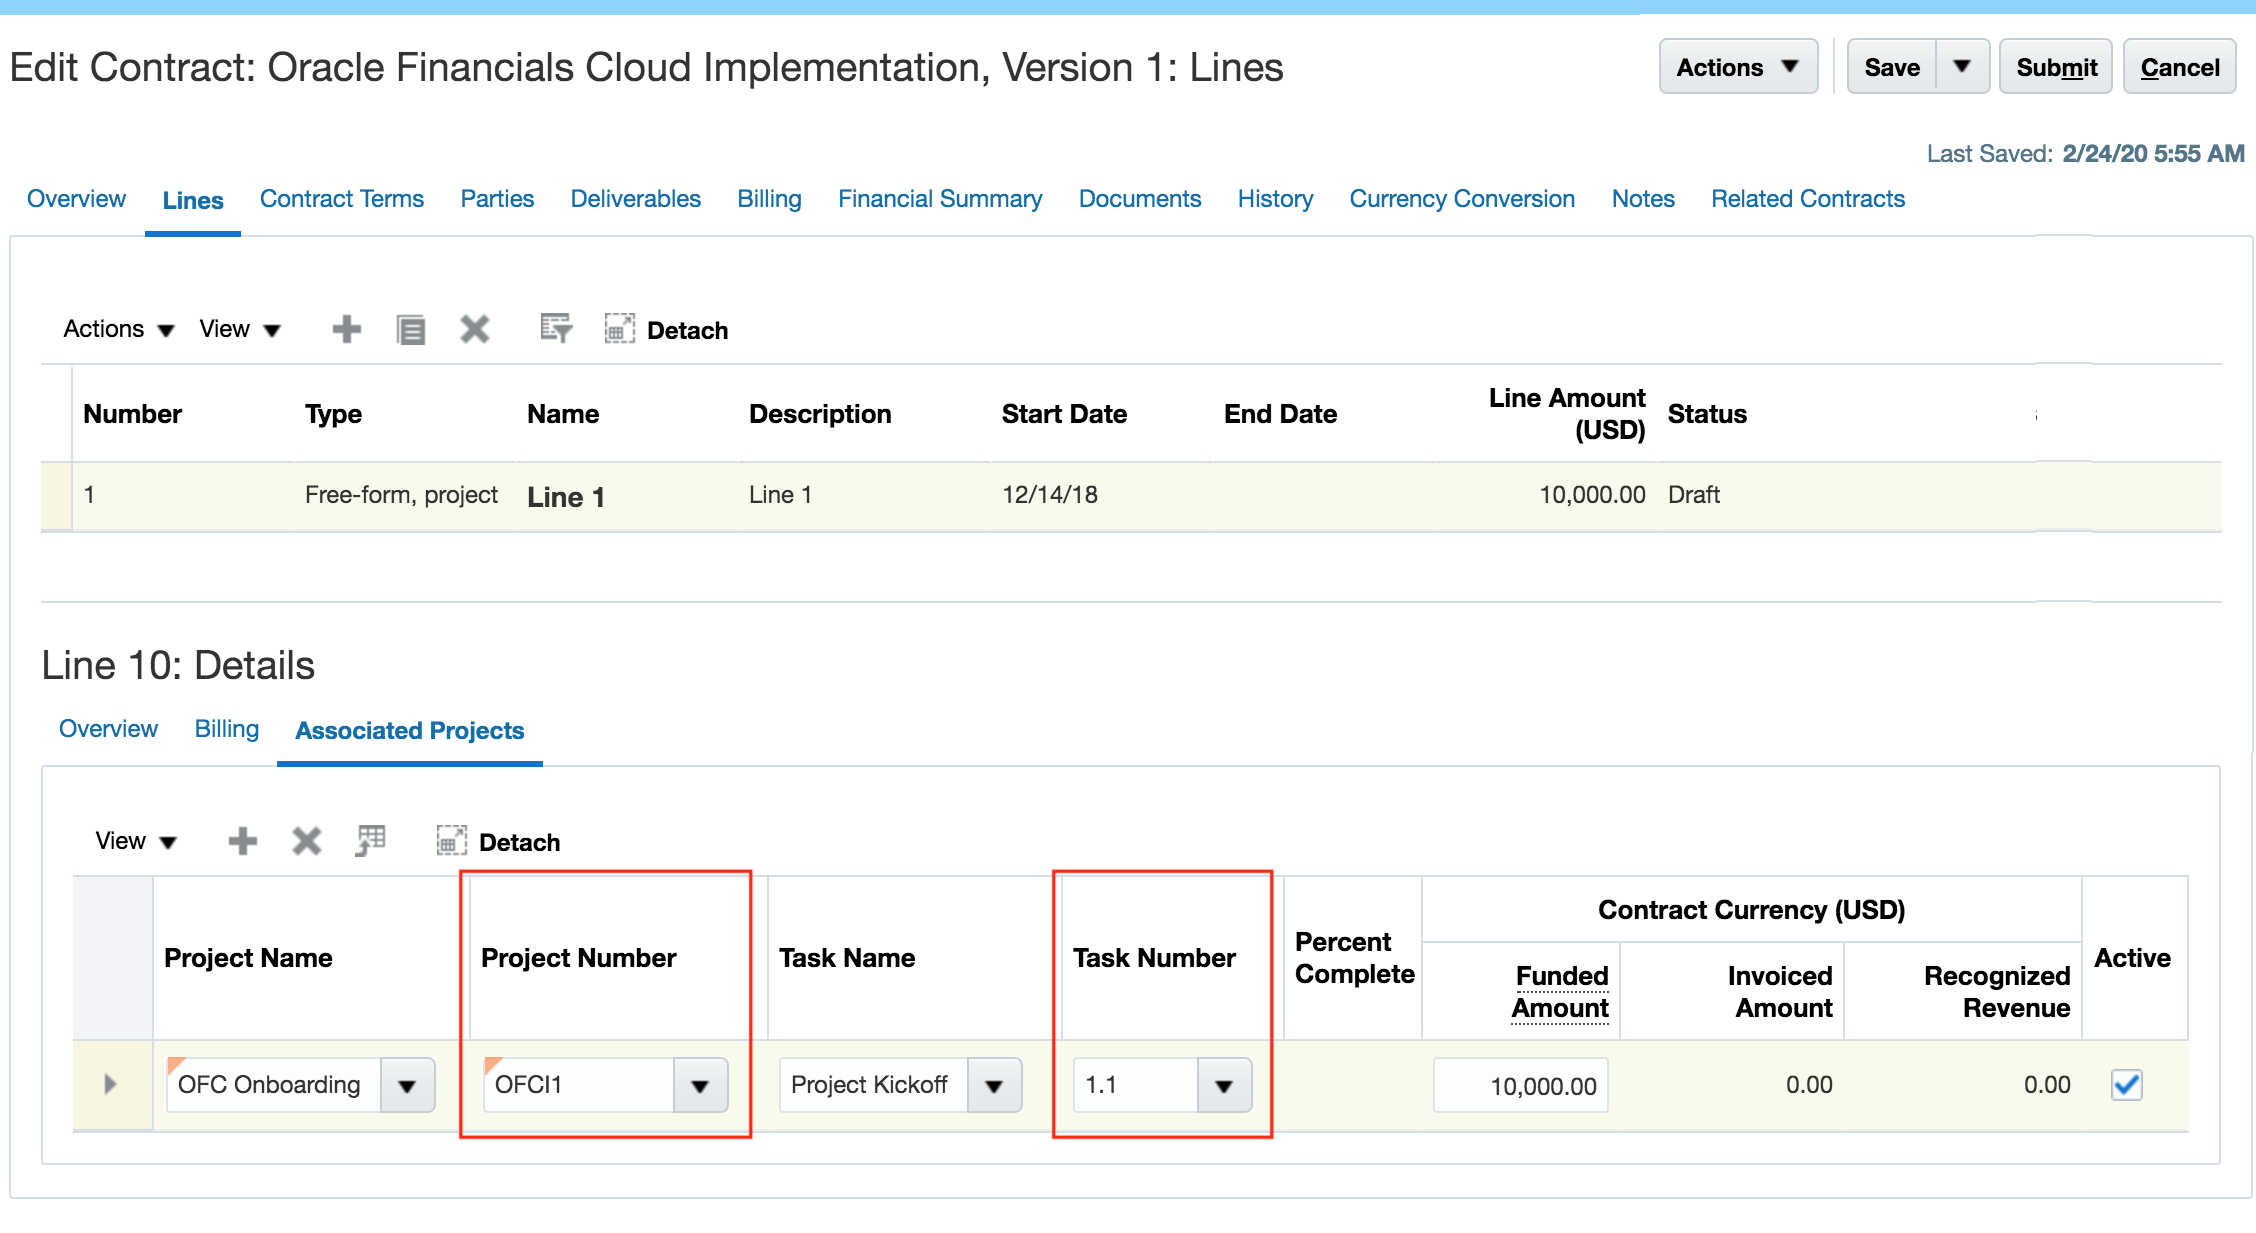
Task: Click the Cancel button
Action: [x=2179, y=67]
